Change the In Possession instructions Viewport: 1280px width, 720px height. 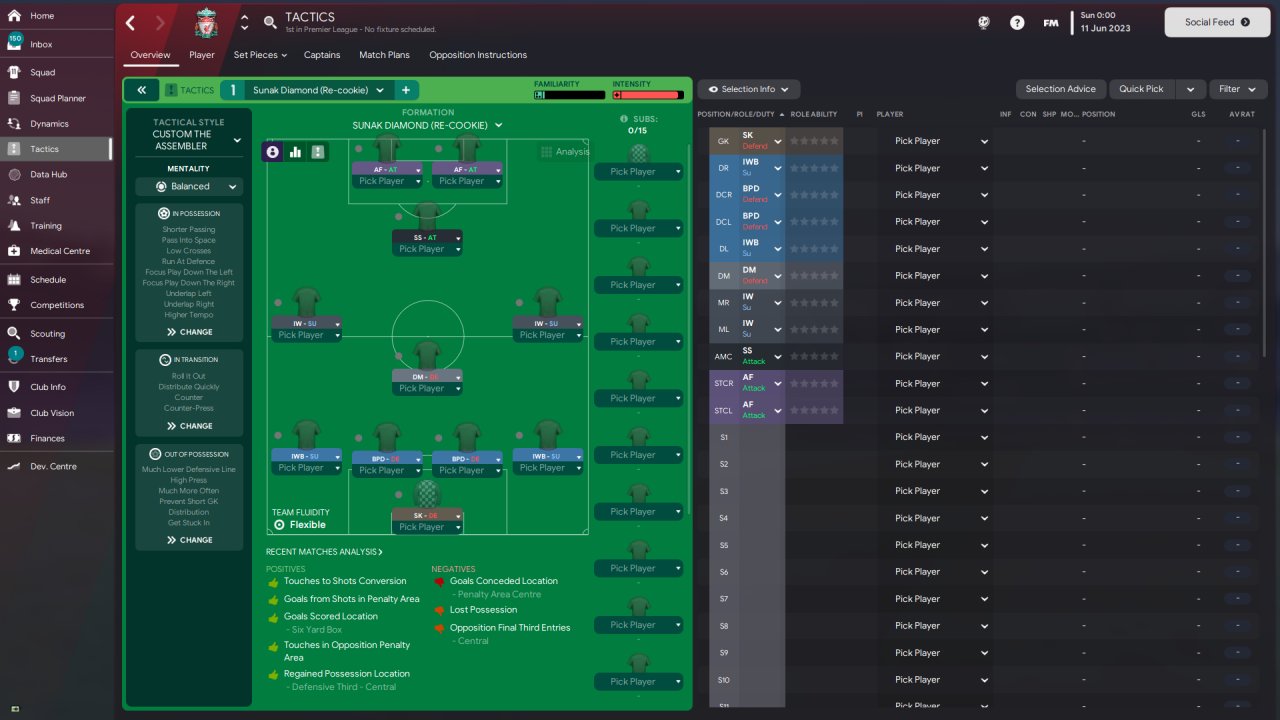click(x=189, y=332)
